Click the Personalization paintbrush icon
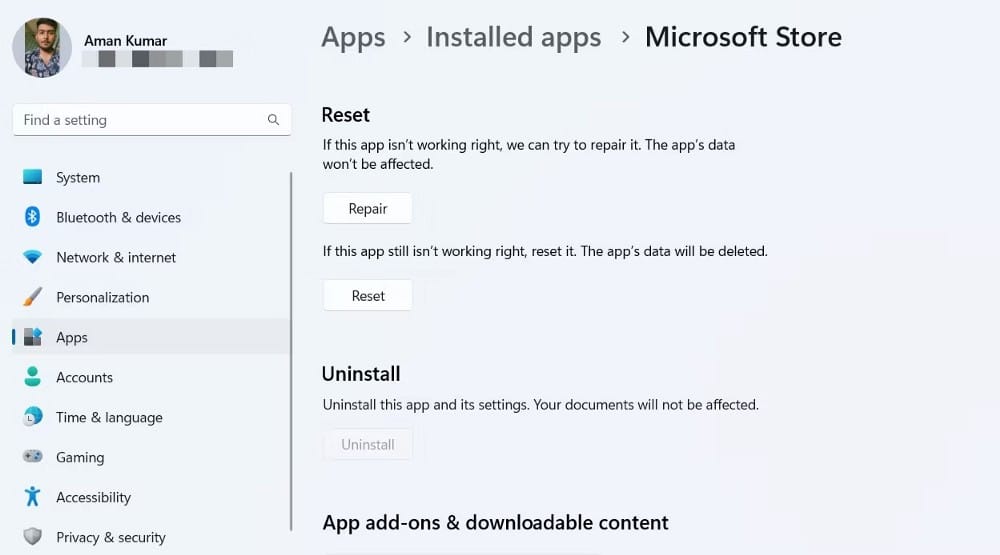This screenshot has width=1000, height=555. 33,297
